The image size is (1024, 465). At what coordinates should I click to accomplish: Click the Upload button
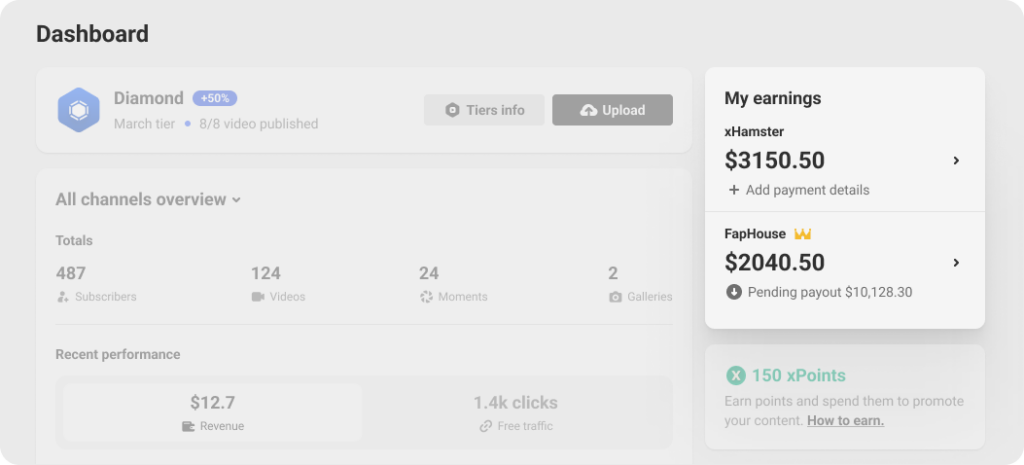coord(612,110)
